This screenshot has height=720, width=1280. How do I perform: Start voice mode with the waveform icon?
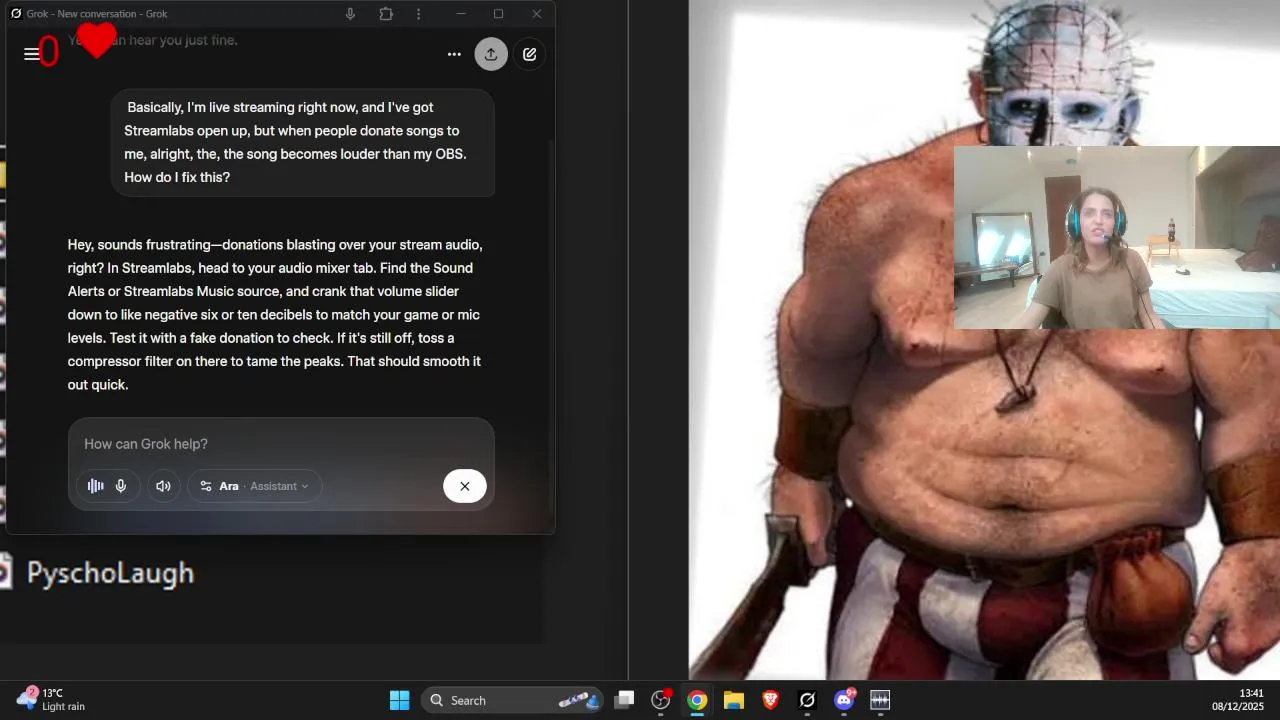pos(96,486)
